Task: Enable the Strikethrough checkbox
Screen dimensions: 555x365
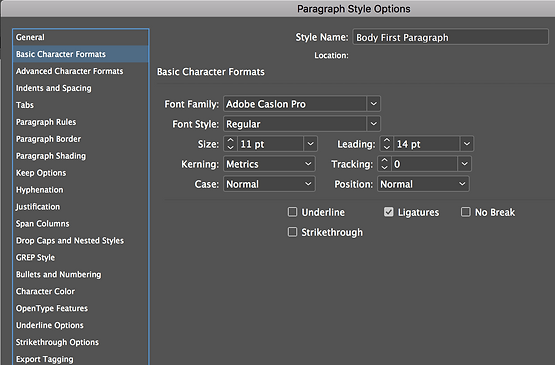Action: point(292,232)
